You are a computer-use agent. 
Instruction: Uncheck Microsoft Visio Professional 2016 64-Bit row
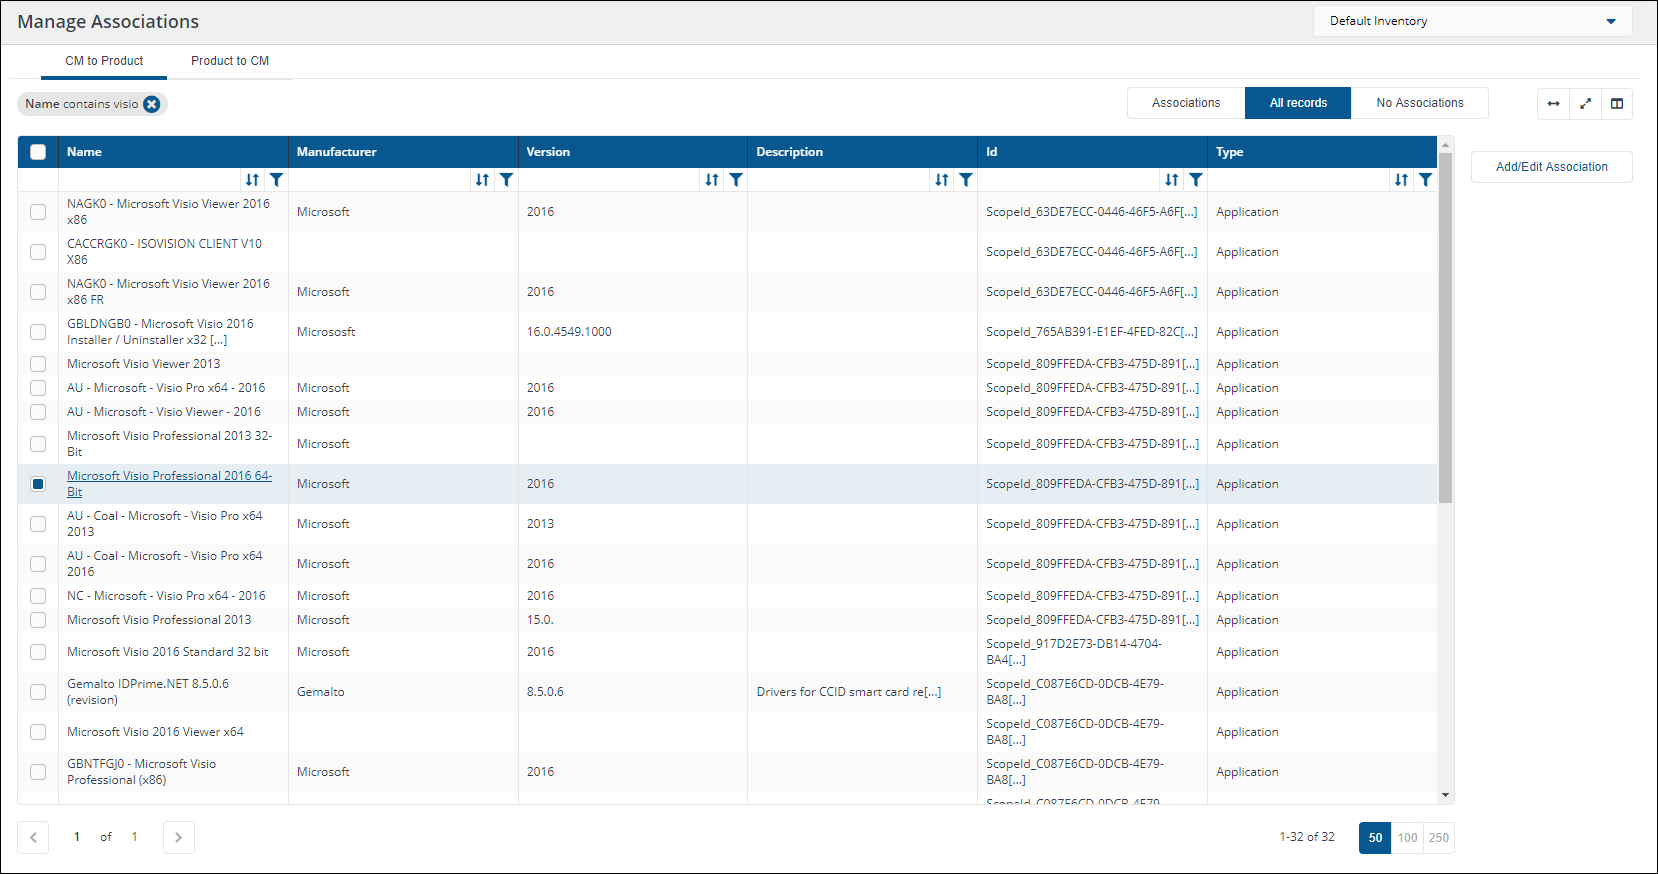(38, 484)
